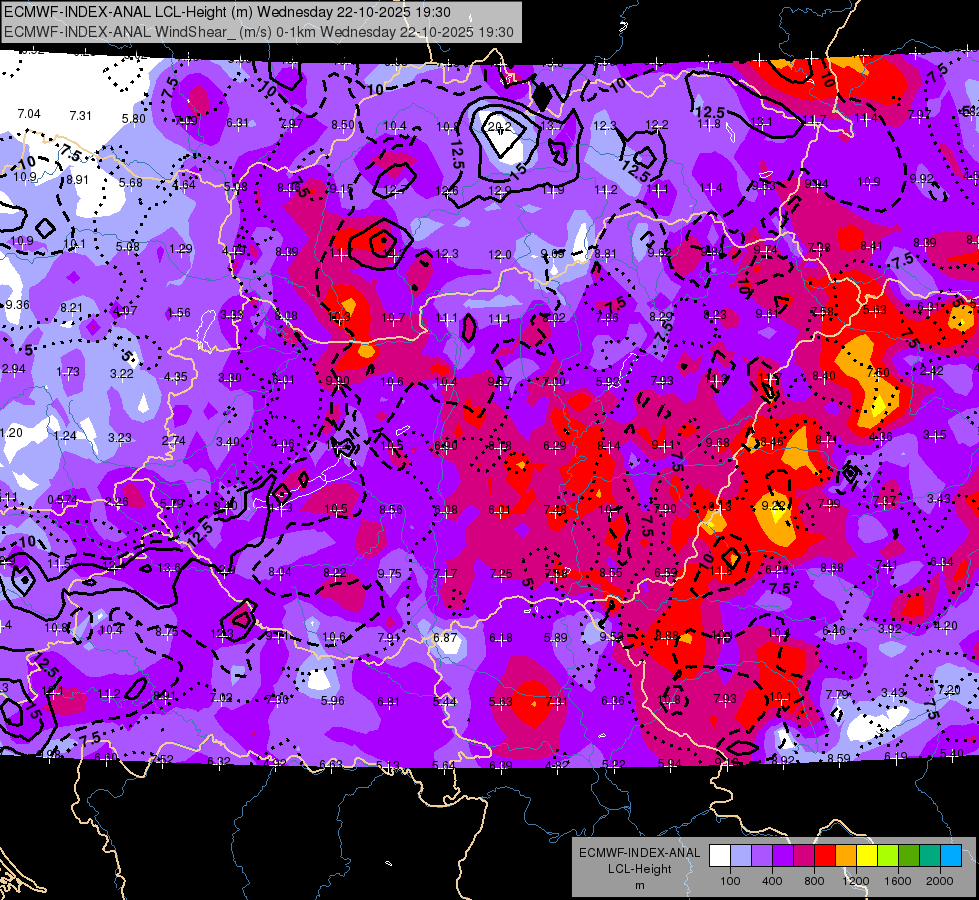This screenshot has width=979, height=900.
Task: Click the vivid violet legend swatch
Action: [783, 856]
